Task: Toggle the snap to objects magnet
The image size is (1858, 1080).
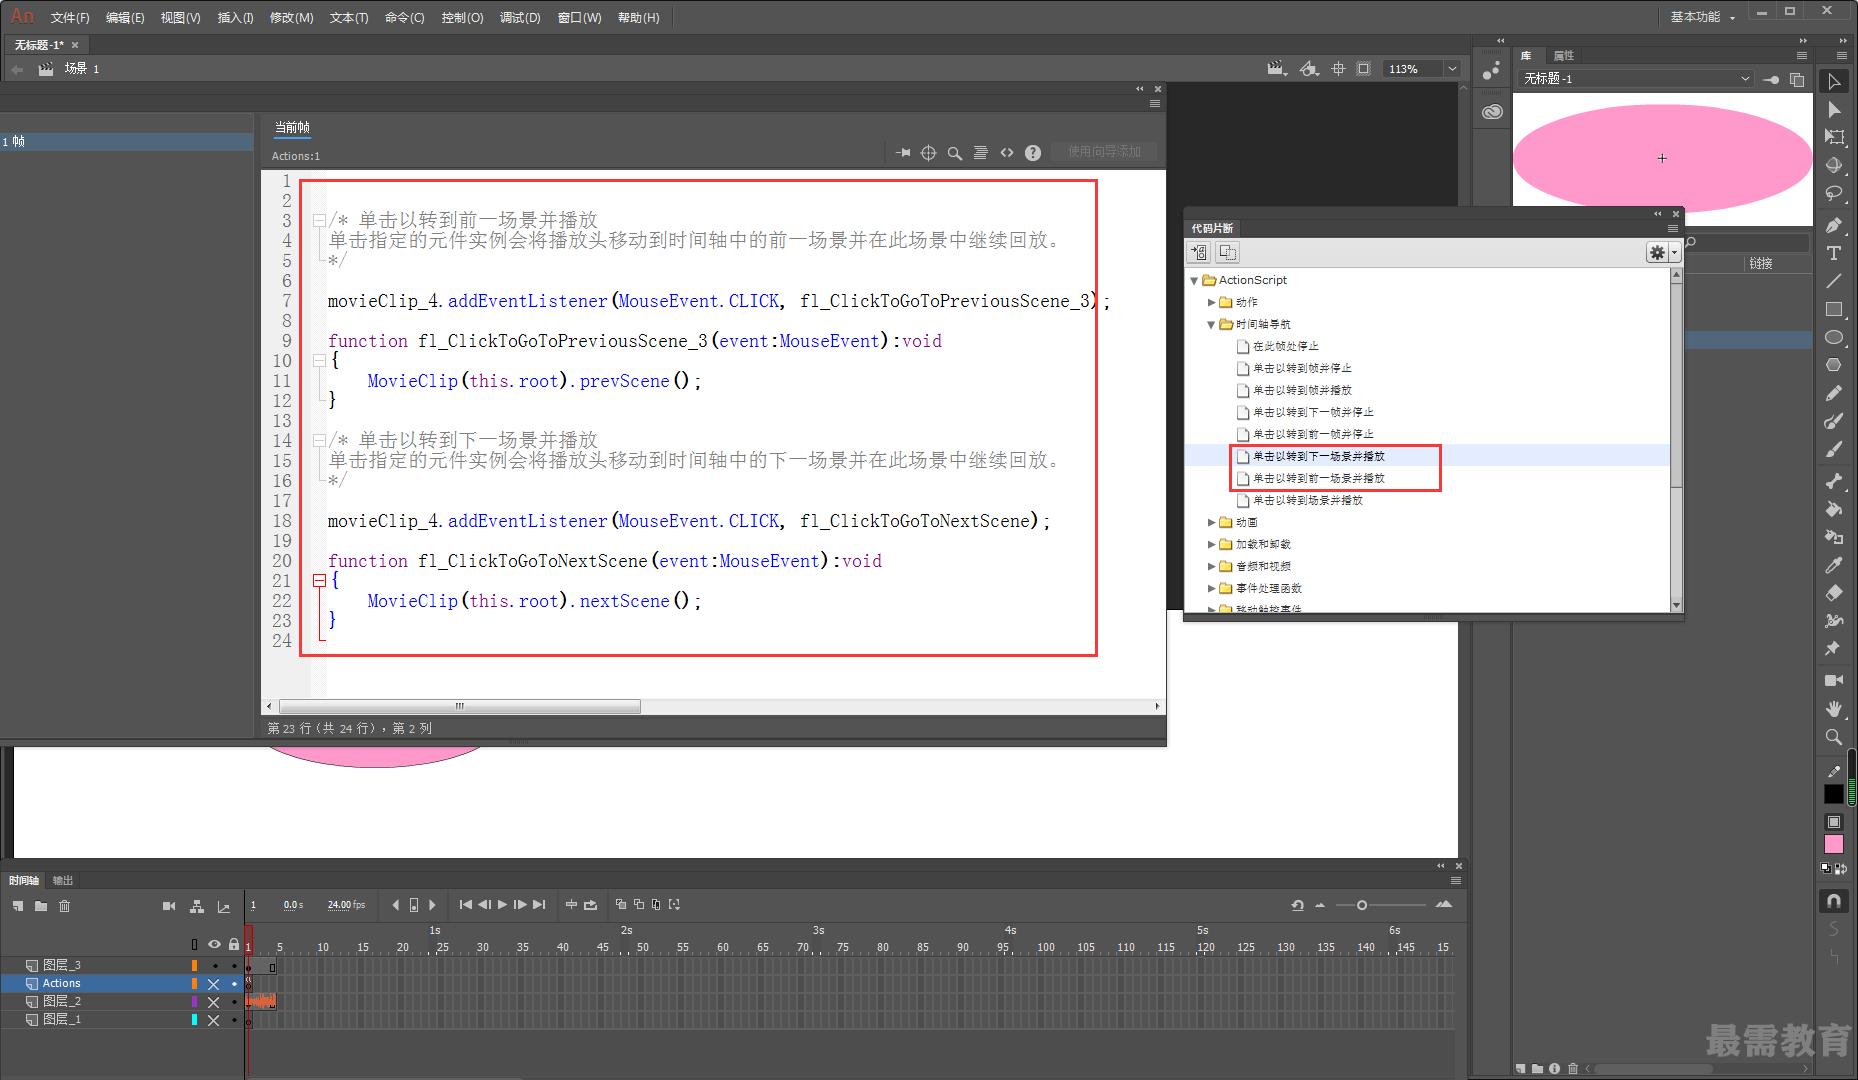Action: pos(1834,901)
